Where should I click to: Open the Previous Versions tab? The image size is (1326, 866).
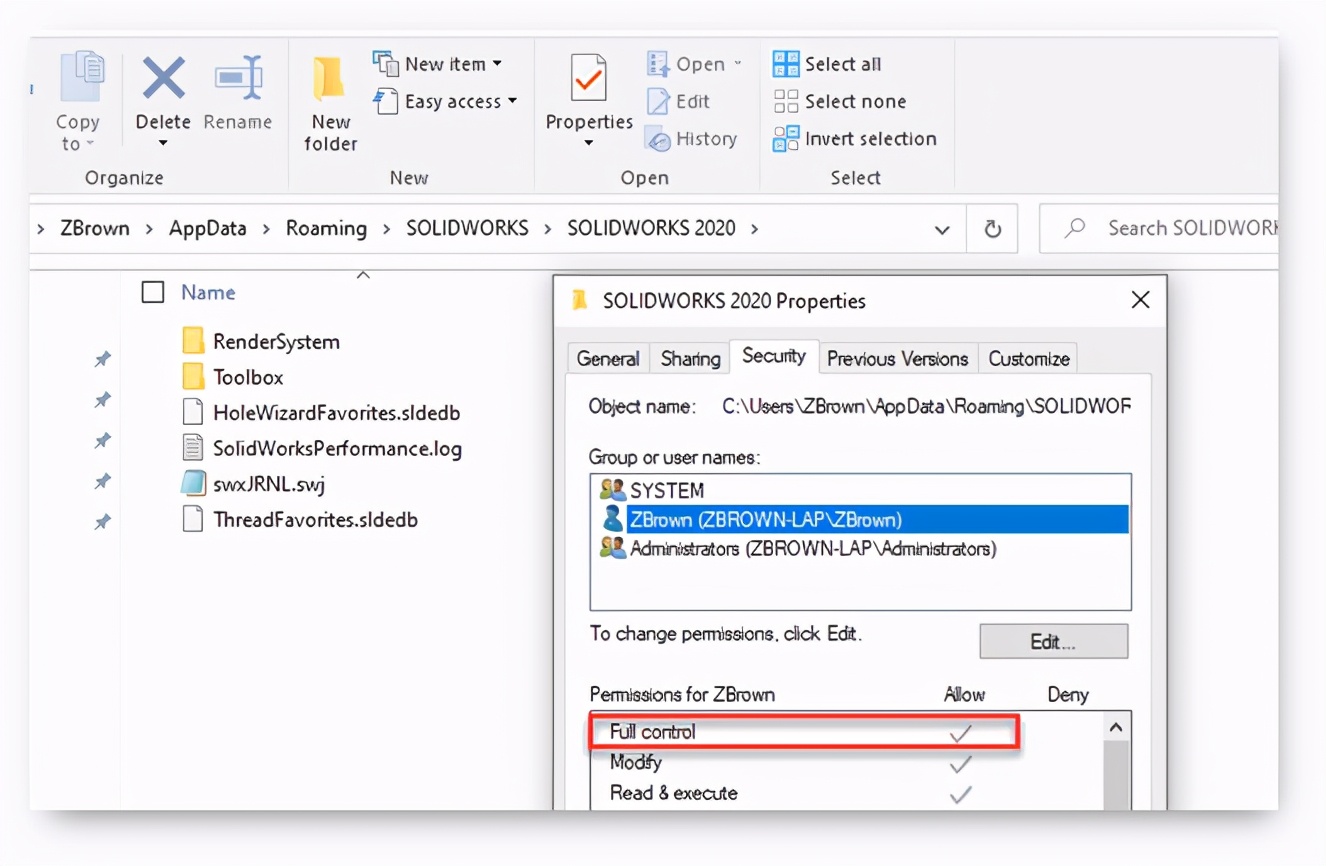tap(897, 358)
